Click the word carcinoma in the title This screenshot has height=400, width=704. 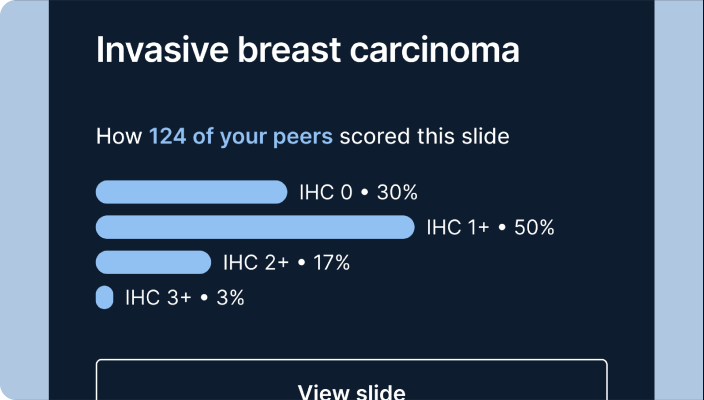[434, 50]
